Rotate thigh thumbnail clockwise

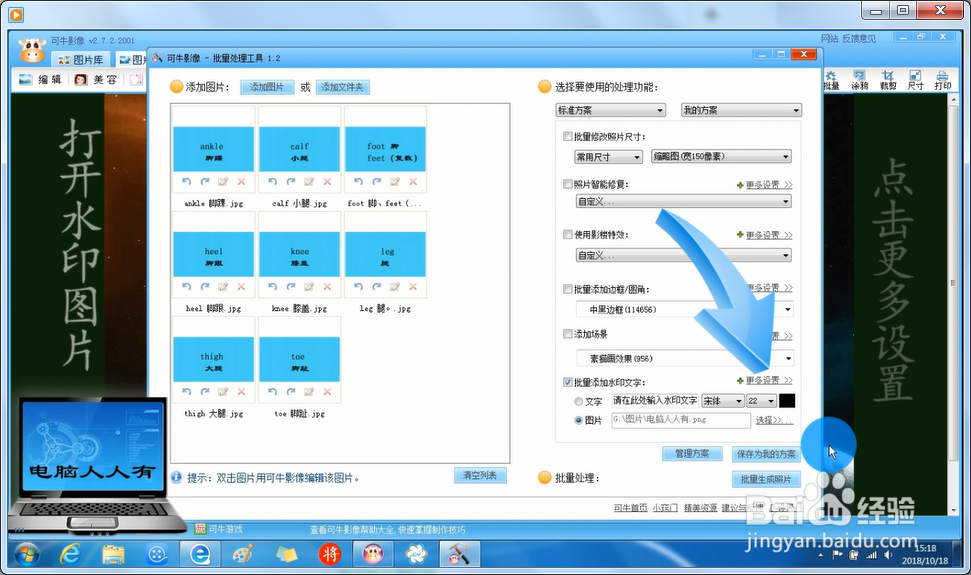pyautogui.click(x=205, y=392)
